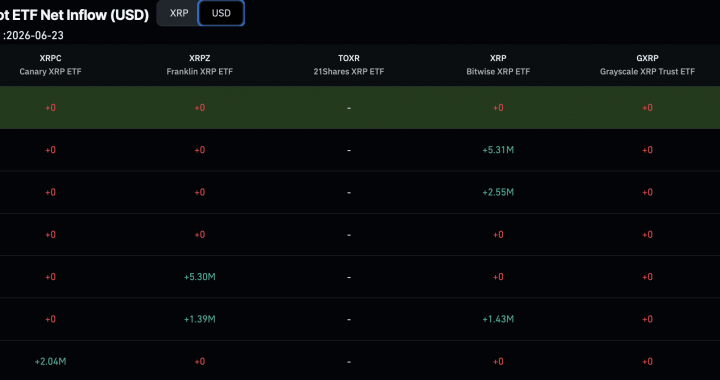Click GXRP +0 cell in green highlighted row
The height and width of the screenshot is (380, 720).
pos(647,108)
